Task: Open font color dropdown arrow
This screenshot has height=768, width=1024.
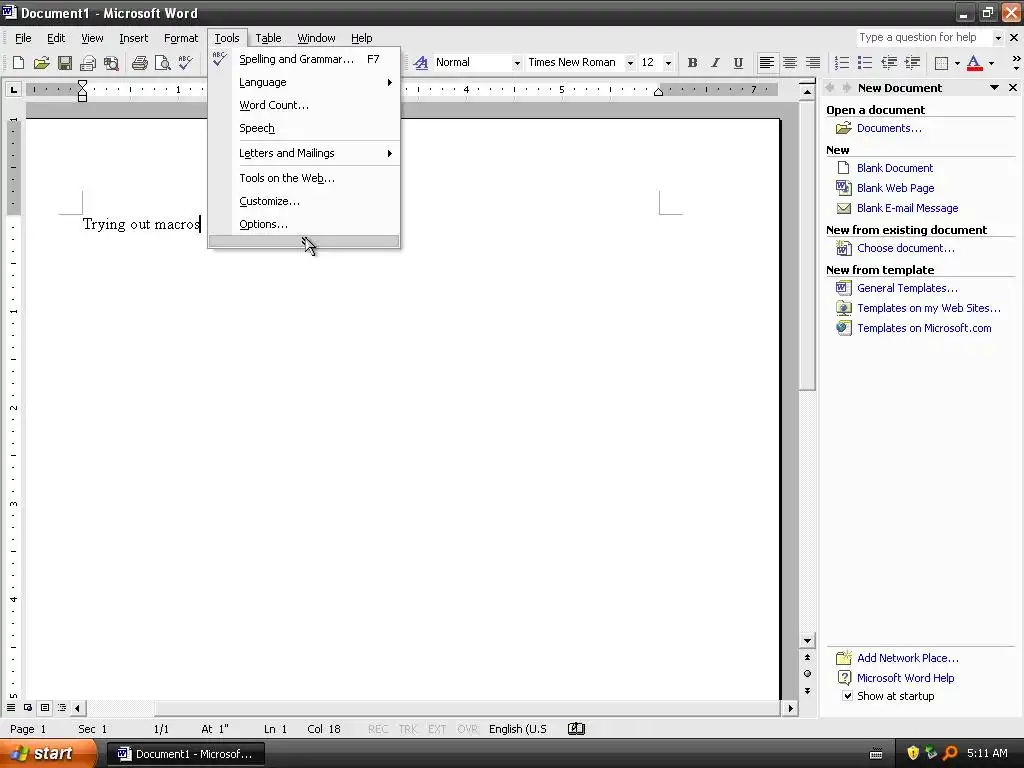Action: [x=991, y=63]
